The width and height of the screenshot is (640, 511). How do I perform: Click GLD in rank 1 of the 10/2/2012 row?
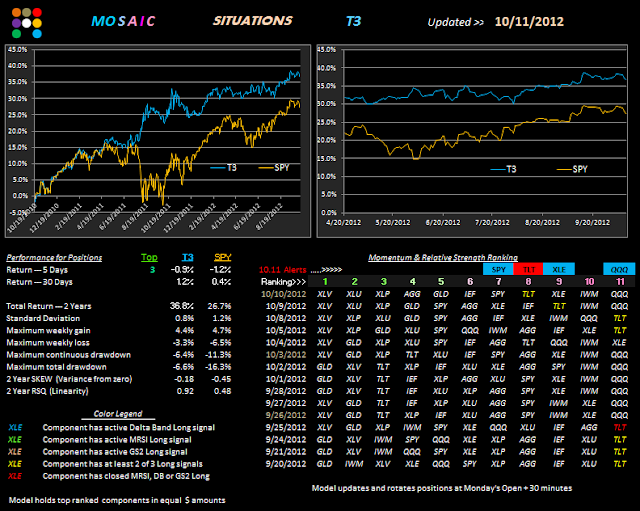click(x=324, y=367)
